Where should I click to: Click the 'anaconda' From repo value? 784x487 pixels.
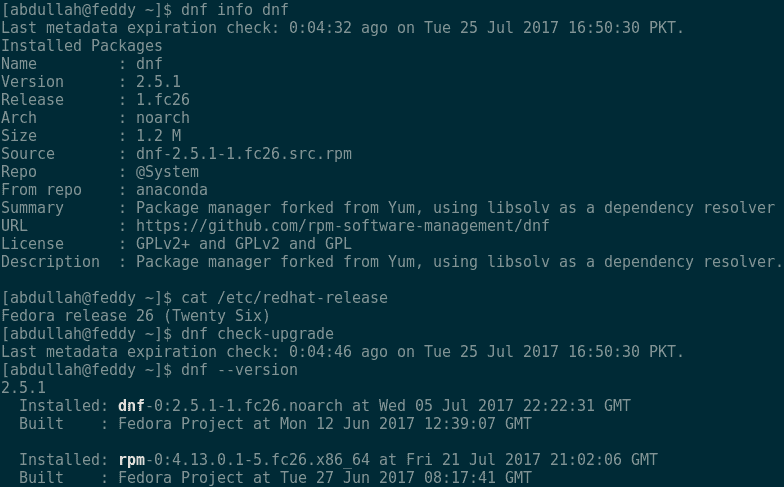[171, 190]
